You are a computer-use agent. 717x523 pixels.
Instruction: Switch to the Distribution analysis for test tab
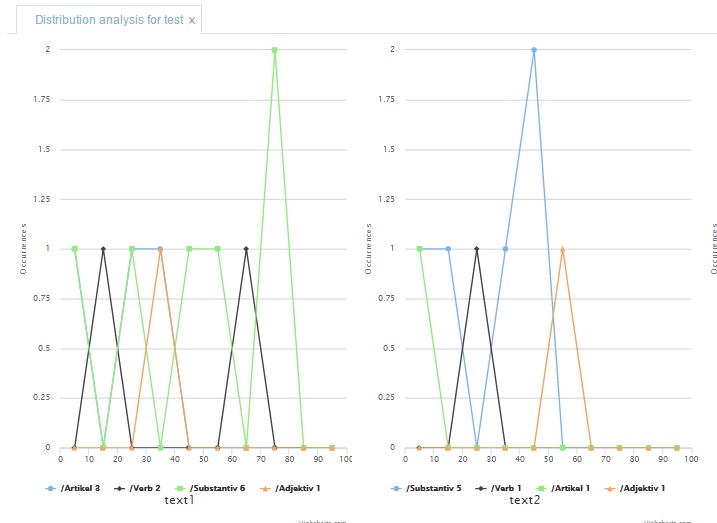click(x=108, y=20)
